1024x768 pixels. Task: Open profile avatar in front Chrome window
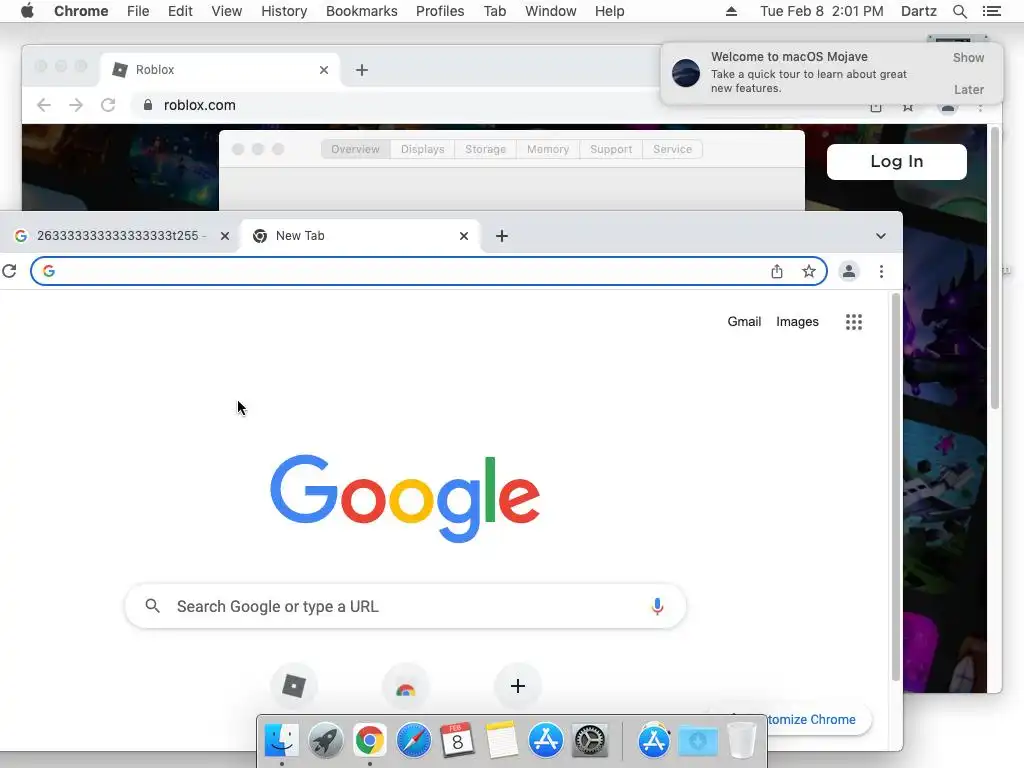848,271
